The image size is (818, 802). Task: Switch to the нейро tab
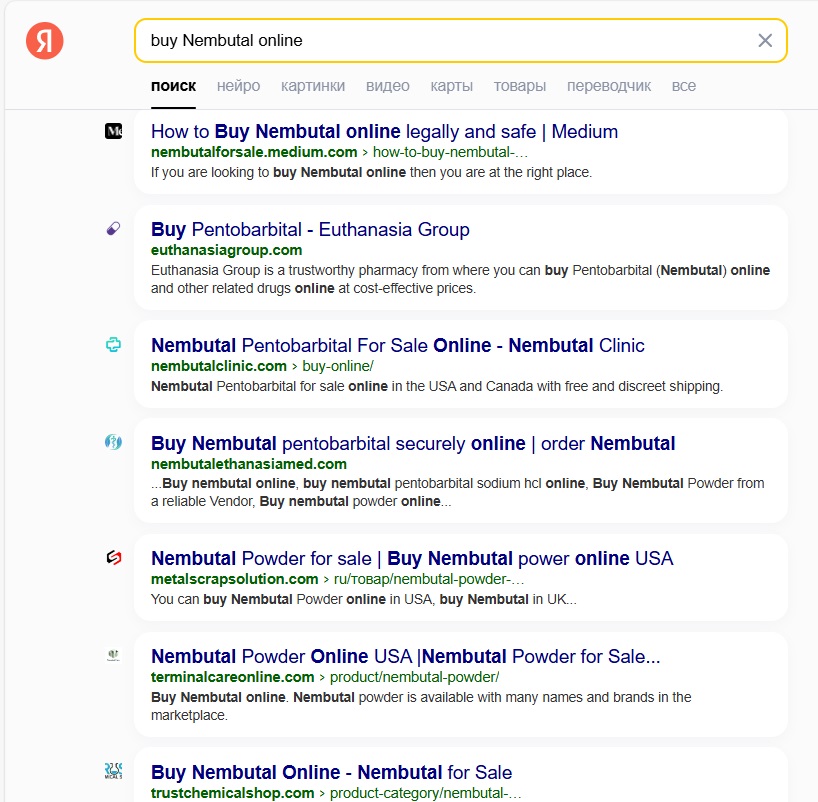(x=238, y=86)
